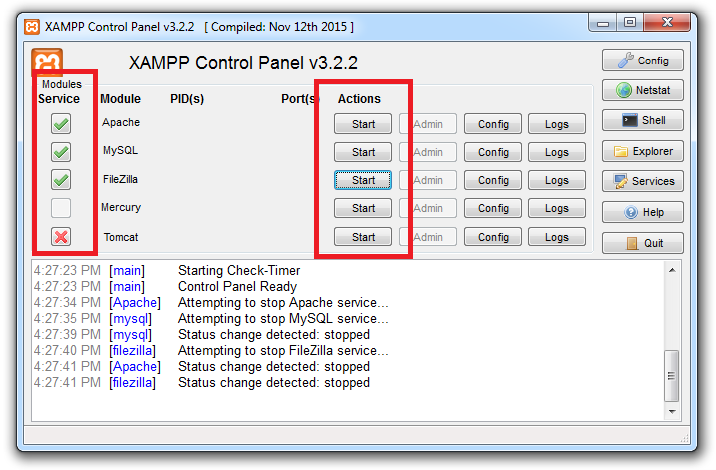Open global Config with wrench icon

pyautogui.click(x=643, y=60)
